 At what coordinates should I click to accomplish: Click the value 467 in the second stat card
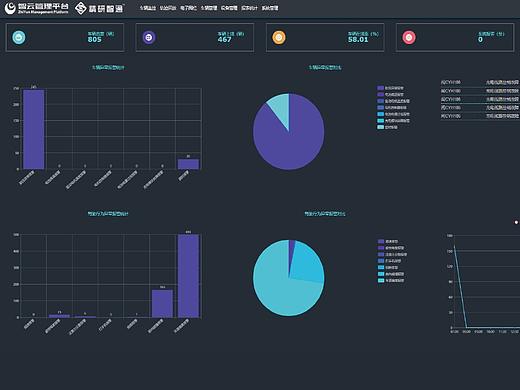tap(224, 39)
